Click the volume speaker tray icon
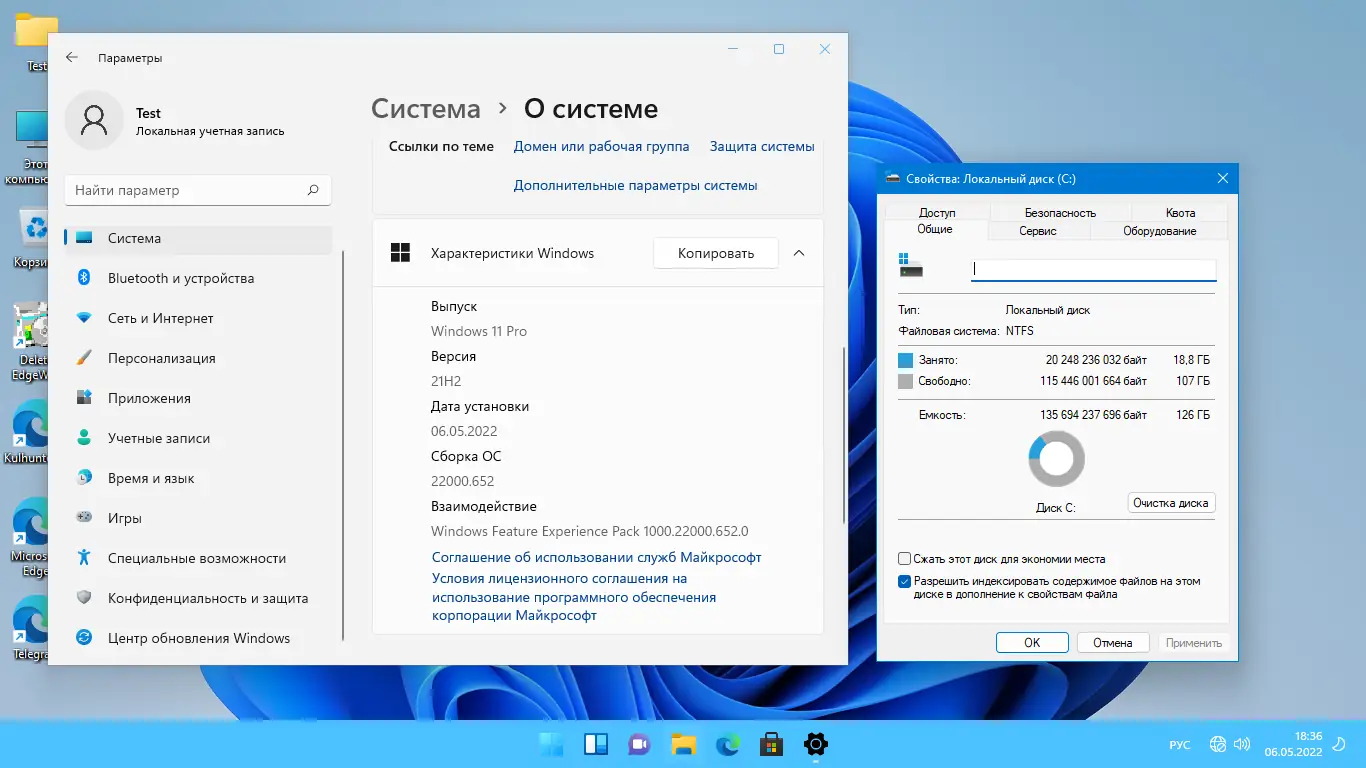The width and height of the screenshot is (1366, 768). pyautogui.click(x=1242, y=744)
